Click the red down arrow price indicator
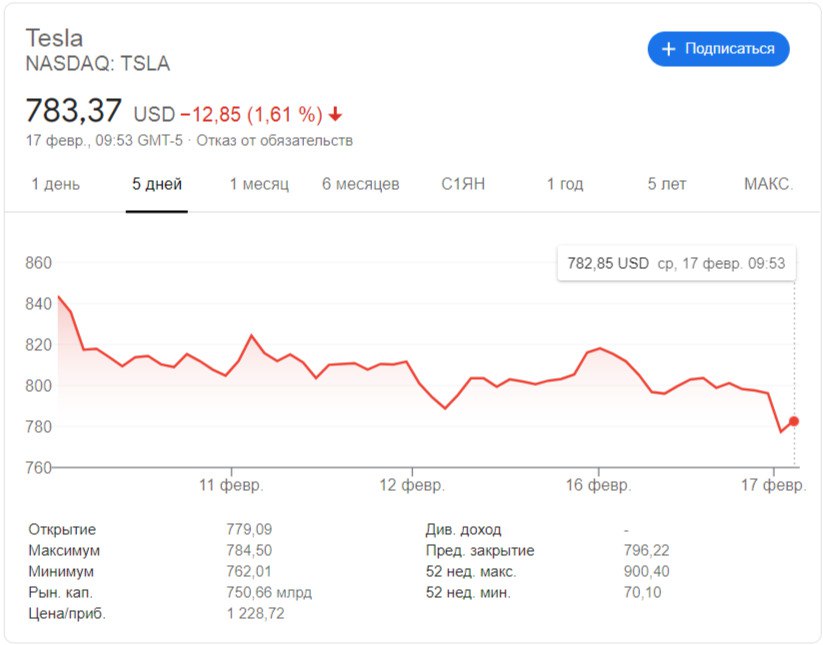 (335, 114)
